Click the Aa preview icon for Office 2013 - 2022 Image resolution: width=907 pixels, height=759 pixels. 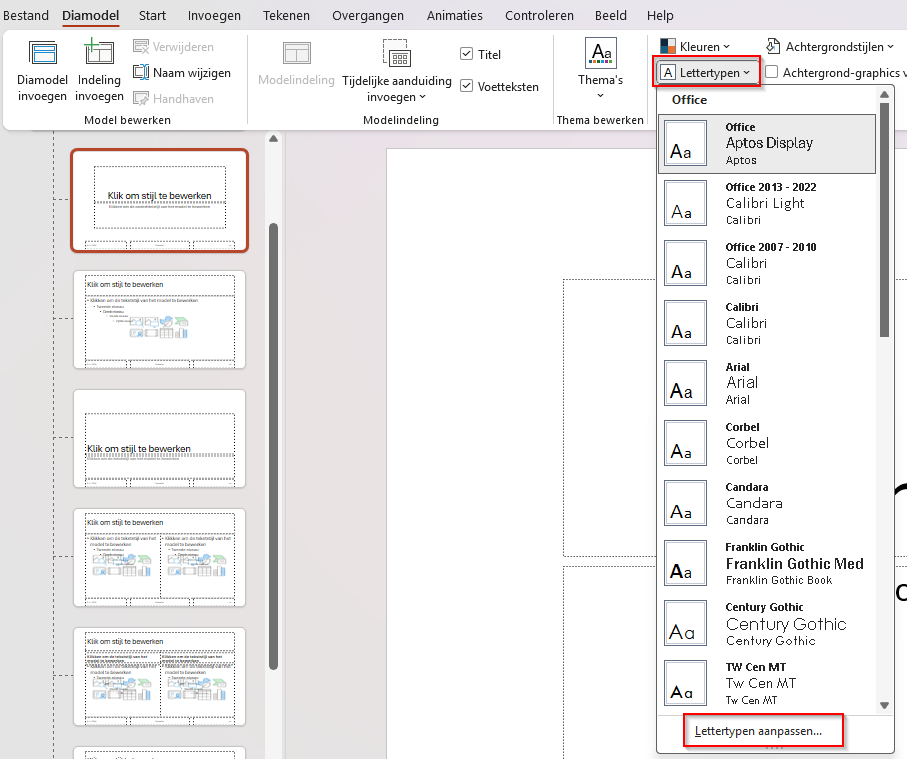click(x=685, y=203)
